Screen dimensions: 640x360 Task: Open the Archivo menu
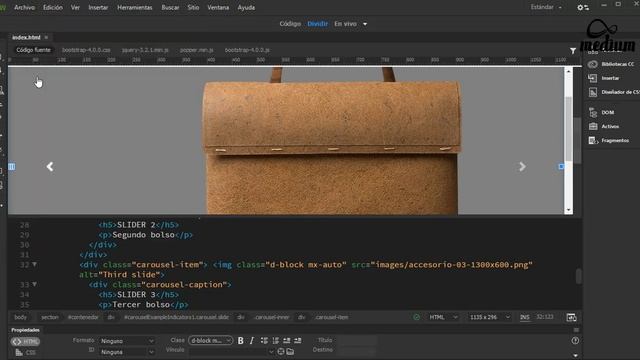pos(24,7)
